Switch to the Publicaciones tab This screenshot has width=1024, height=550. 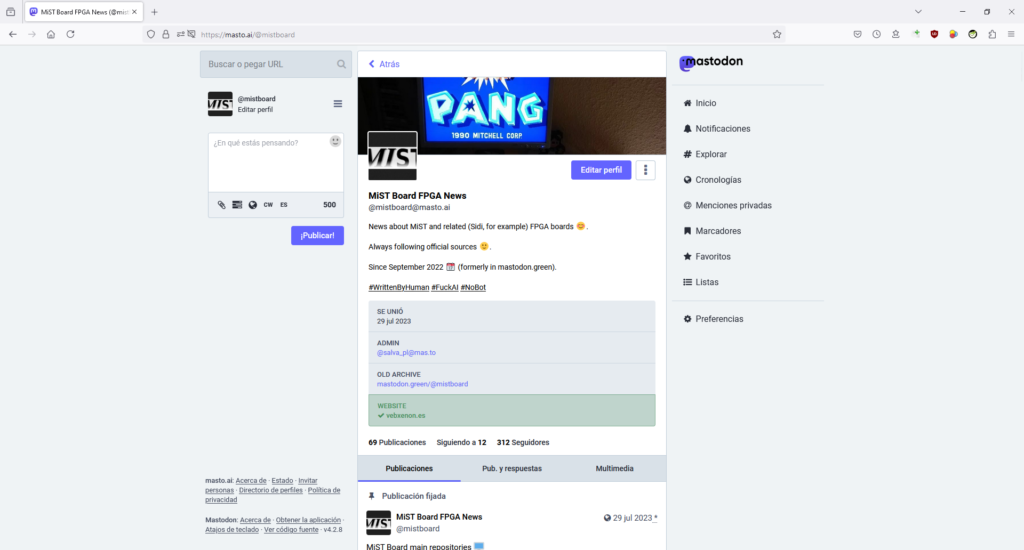pos(409,468)
